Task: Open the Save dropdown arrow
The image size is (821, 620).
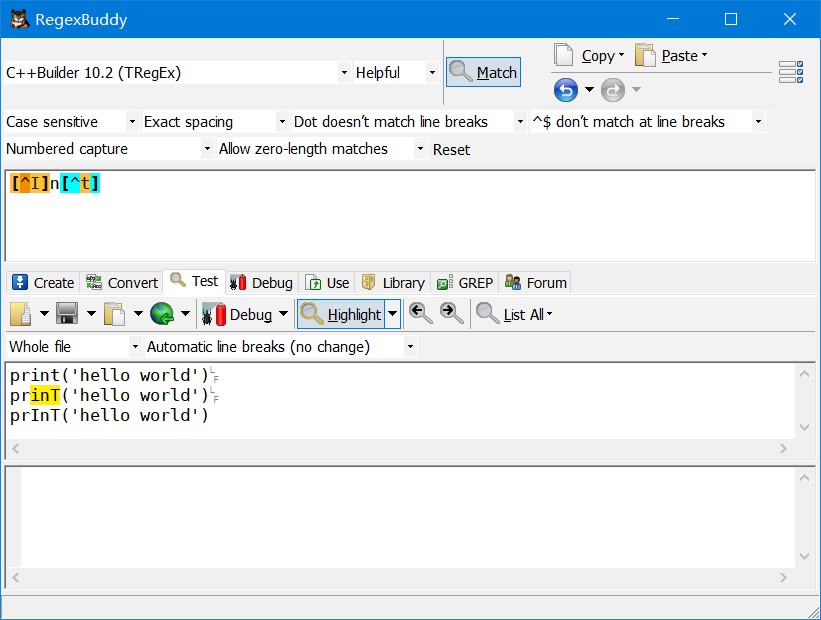Action: point(91,314)
